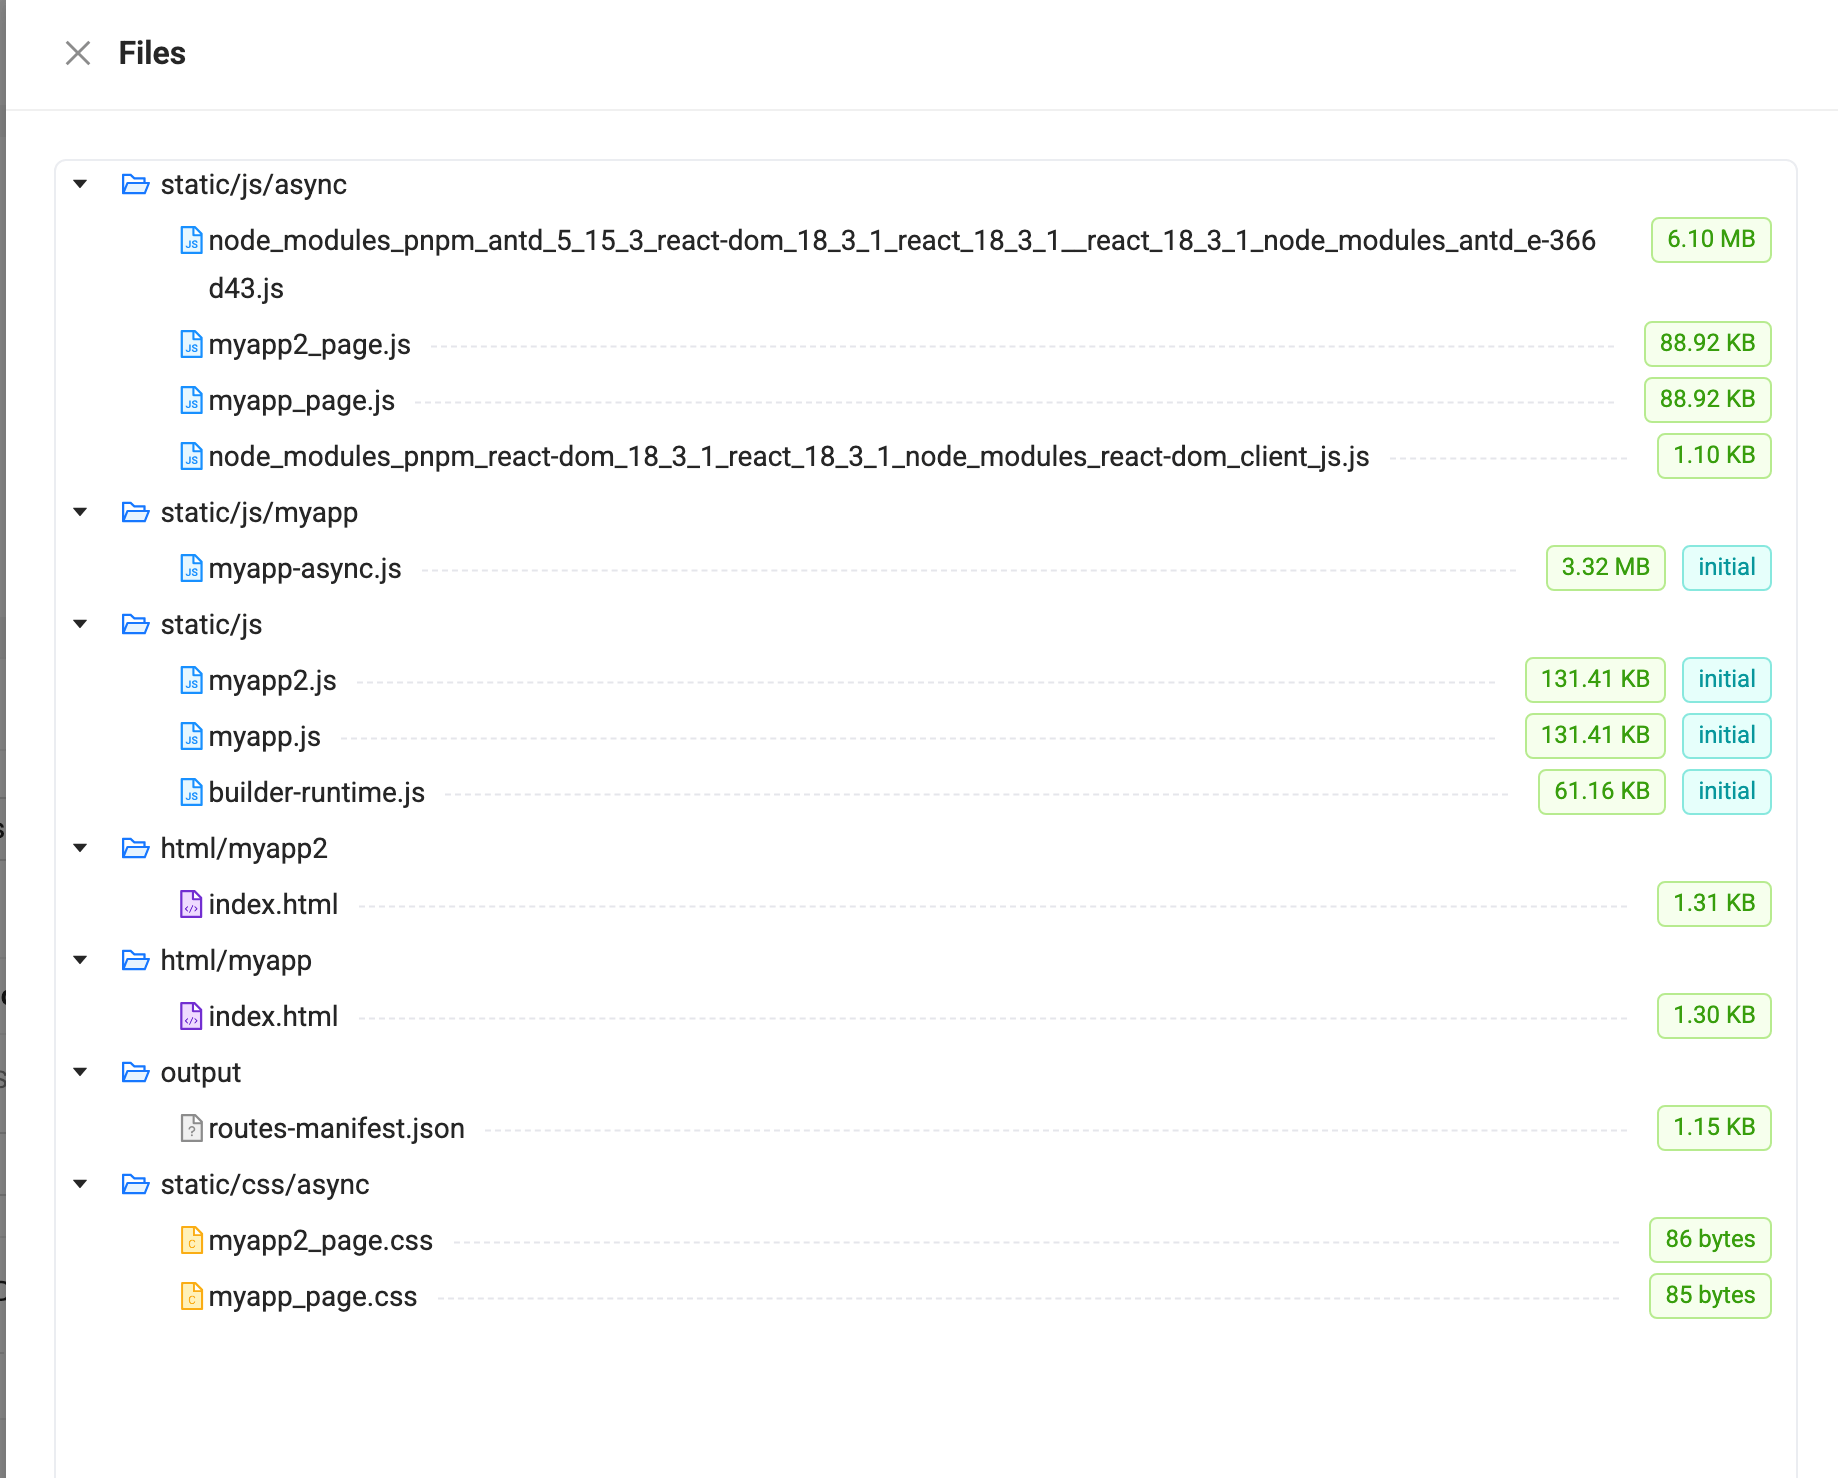Click the 3.32 MB size tag
The height and width of the screenshot is (1478, 1838).
[1605, 568]
